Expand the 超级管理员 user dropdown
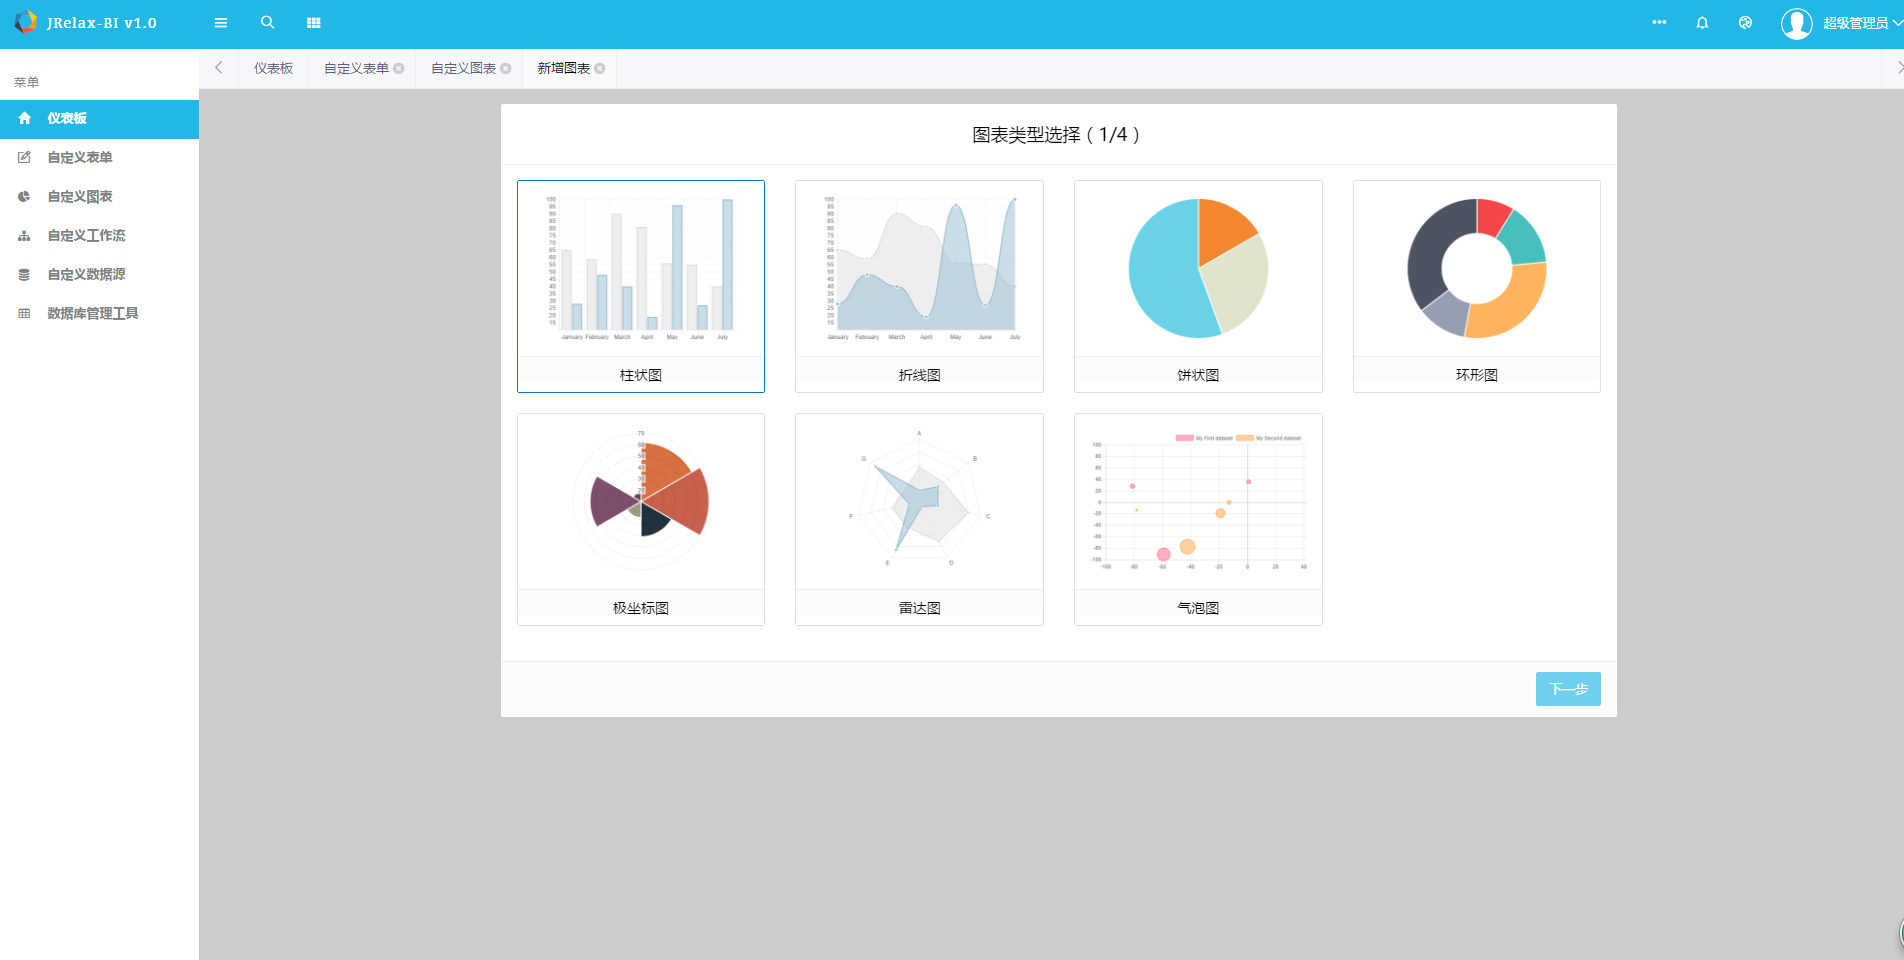The width and height of the screenshot is (1904, 960). 1862,23
